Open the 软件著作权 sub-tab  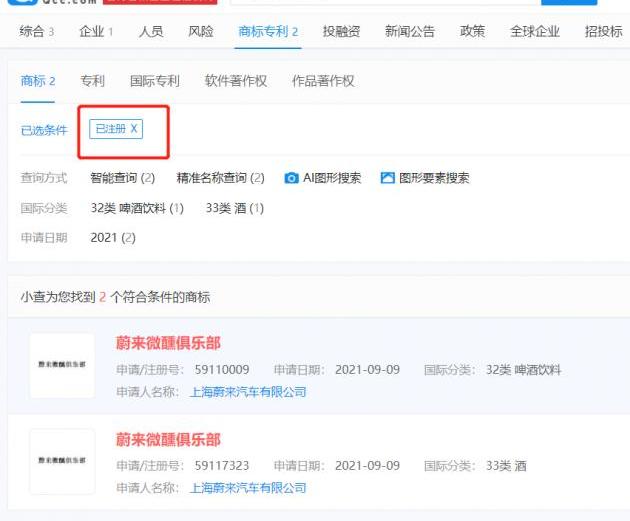click(x=235, y=81)
